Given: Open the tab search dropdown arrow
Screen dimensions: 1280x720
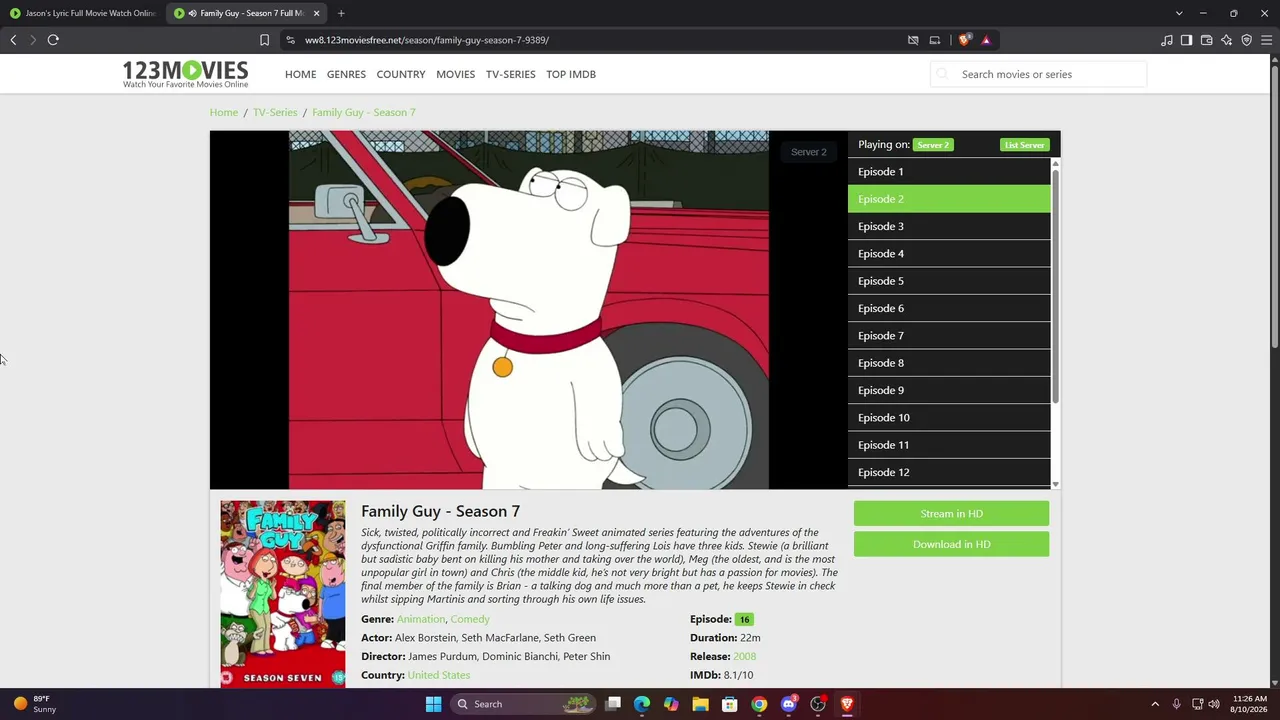Looking at the screenshot, I should click(1179, 13).
